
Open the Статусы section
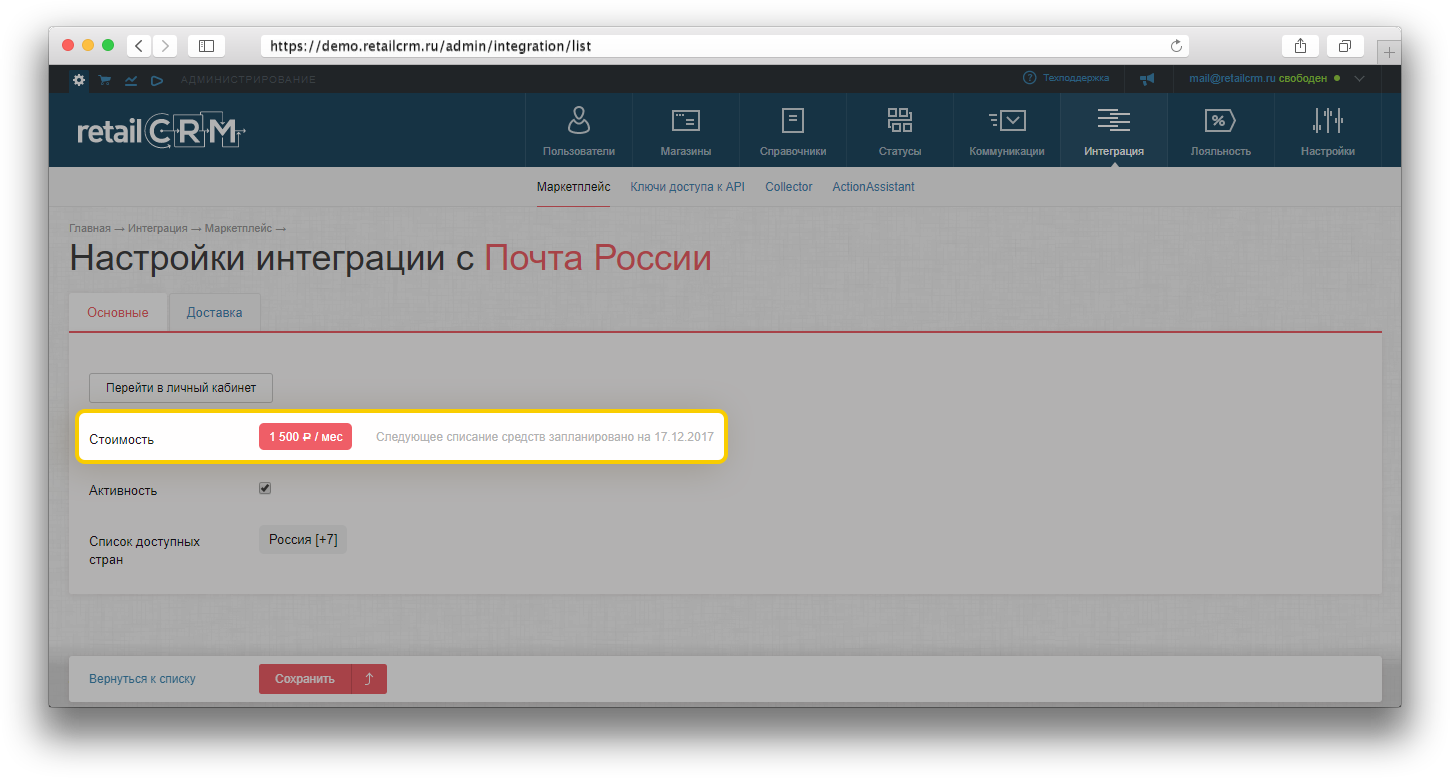(900, 131)
